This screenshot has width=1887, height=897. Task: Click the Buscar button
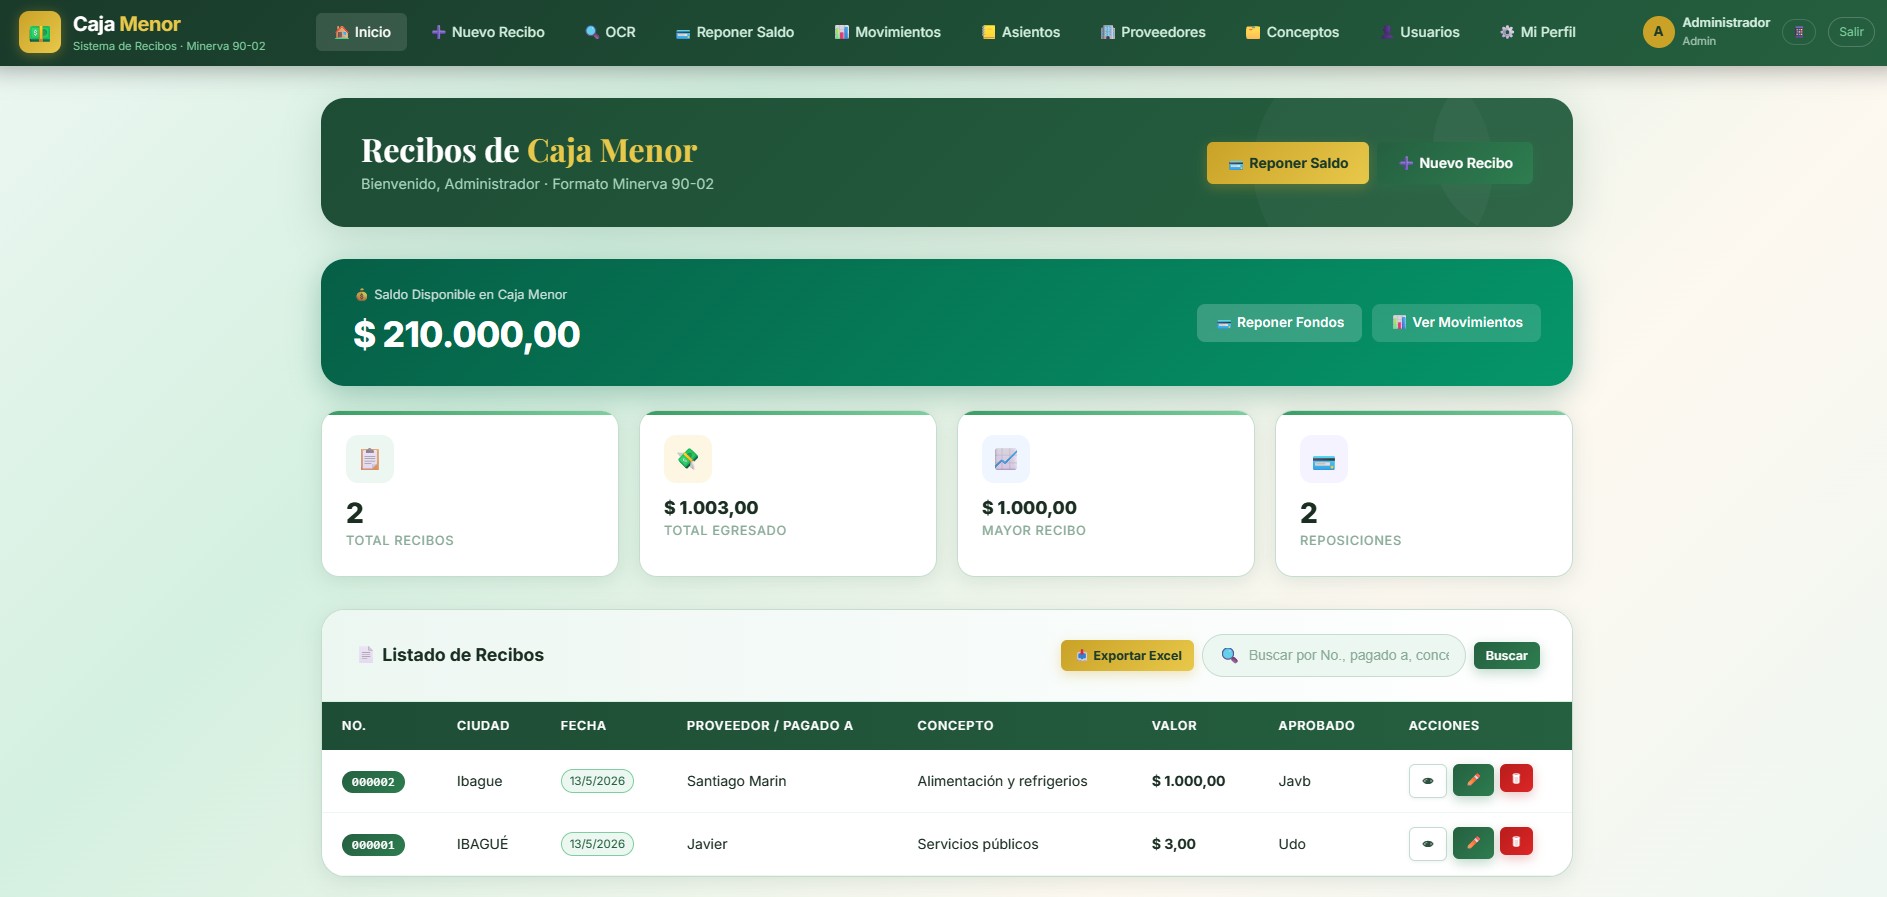1506,656
